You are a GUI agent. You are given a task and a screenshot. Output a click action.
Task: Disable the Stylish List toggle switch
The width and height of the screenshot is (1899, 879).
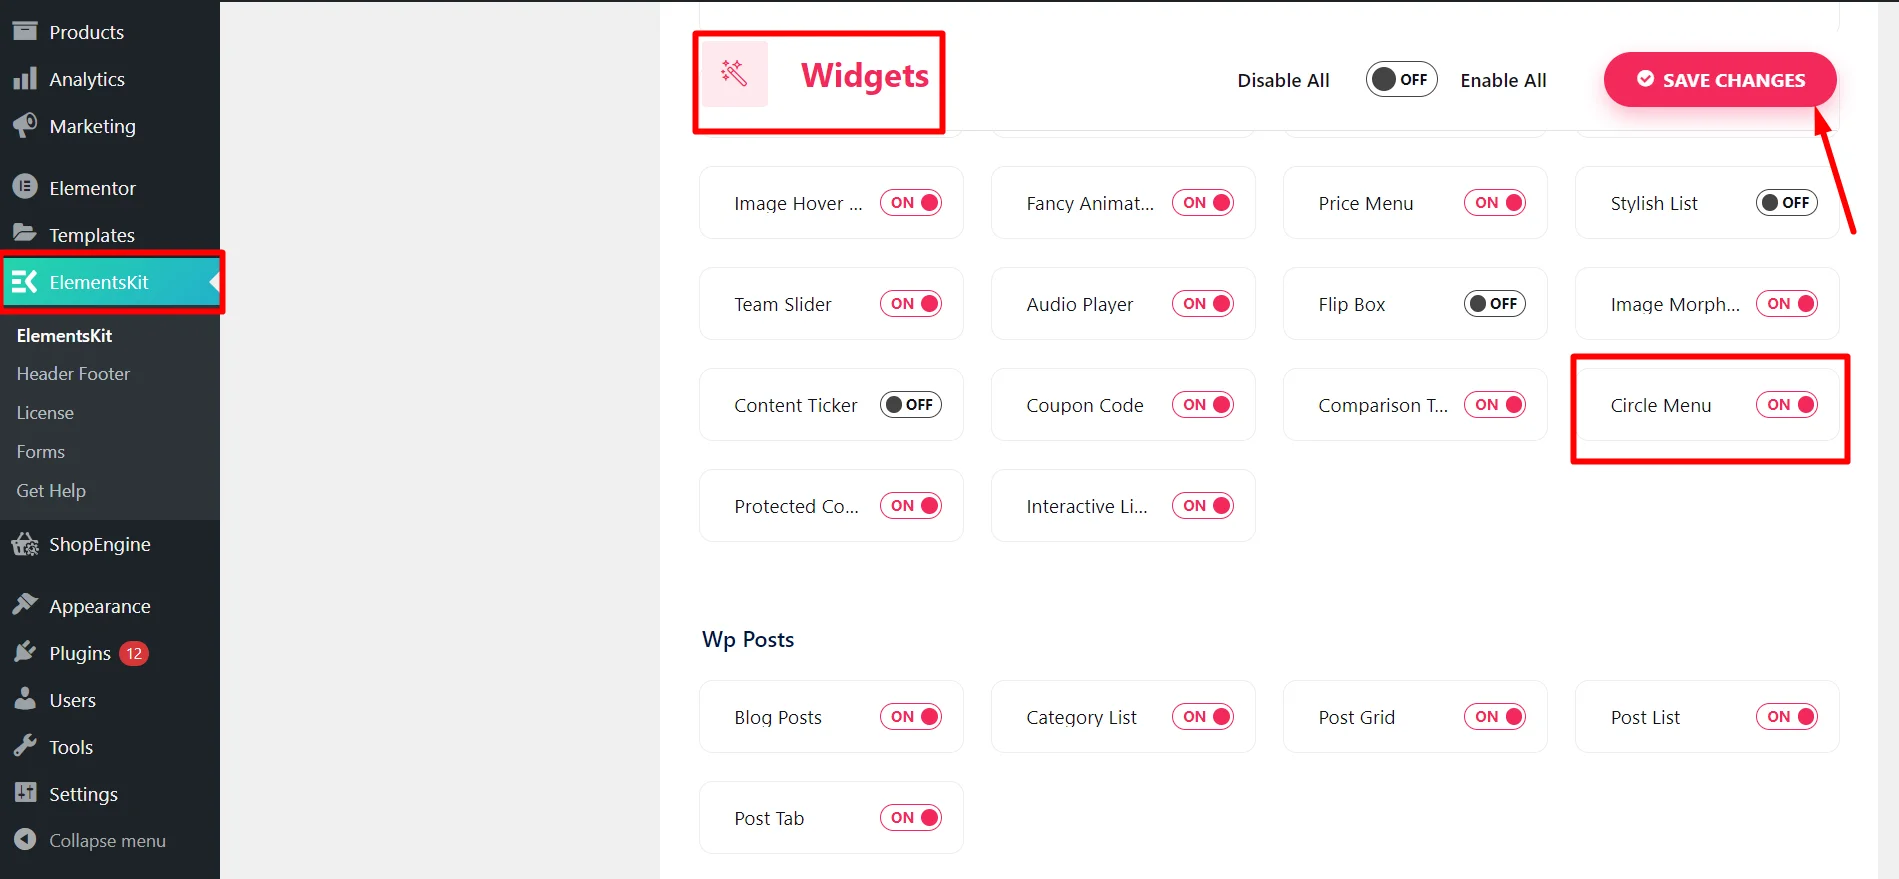pyautogui.click(x=1786, y=203)
